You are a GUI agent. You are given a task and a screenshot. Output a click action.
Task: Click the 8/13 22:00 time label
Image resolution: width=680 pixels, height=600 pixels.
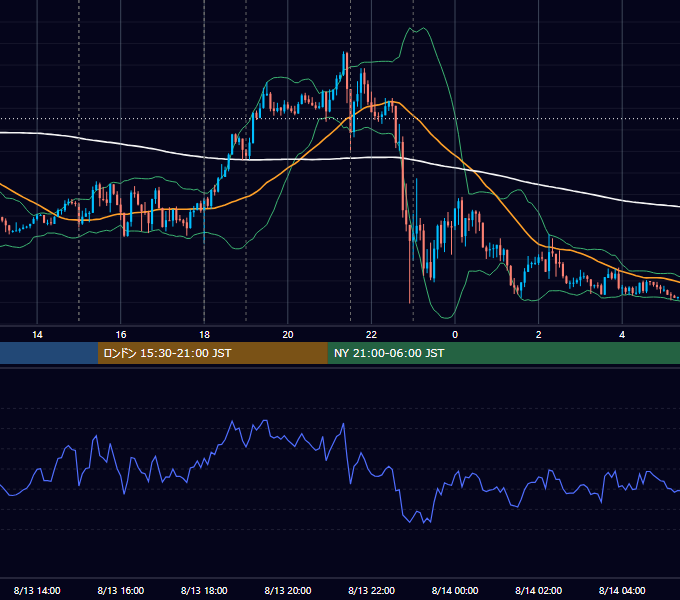point(372,590)
